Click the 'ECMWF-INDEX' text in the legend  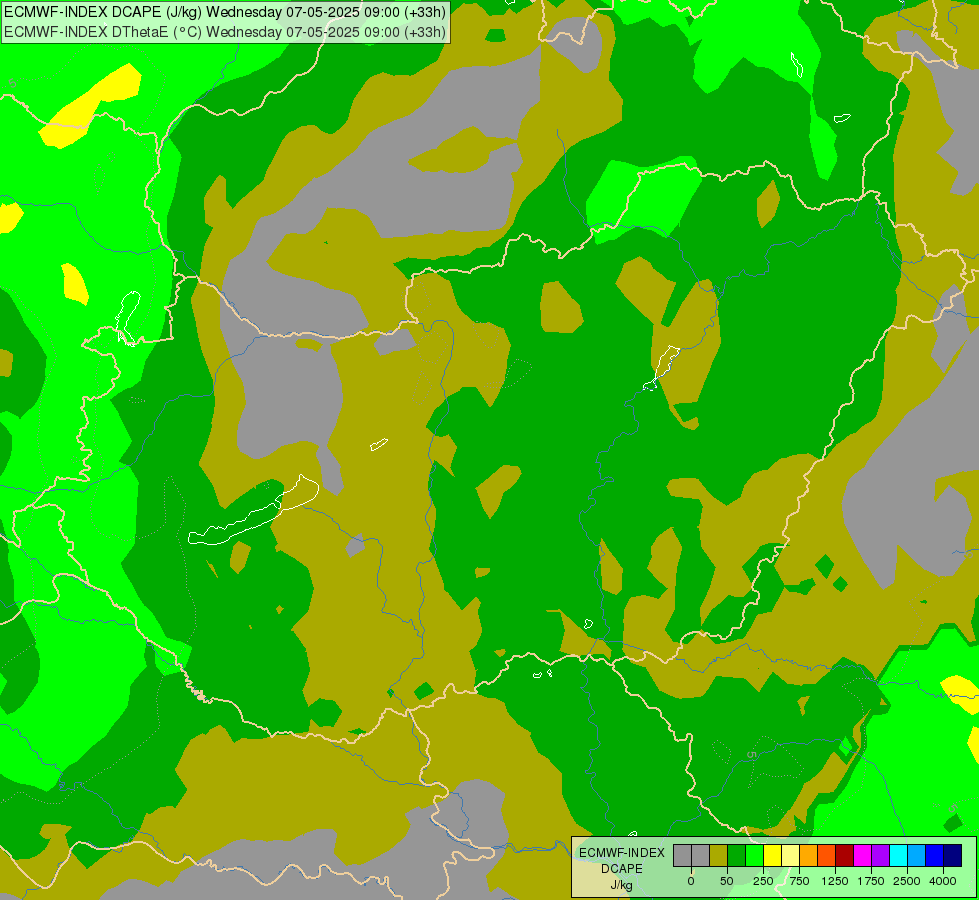(622, 853)
